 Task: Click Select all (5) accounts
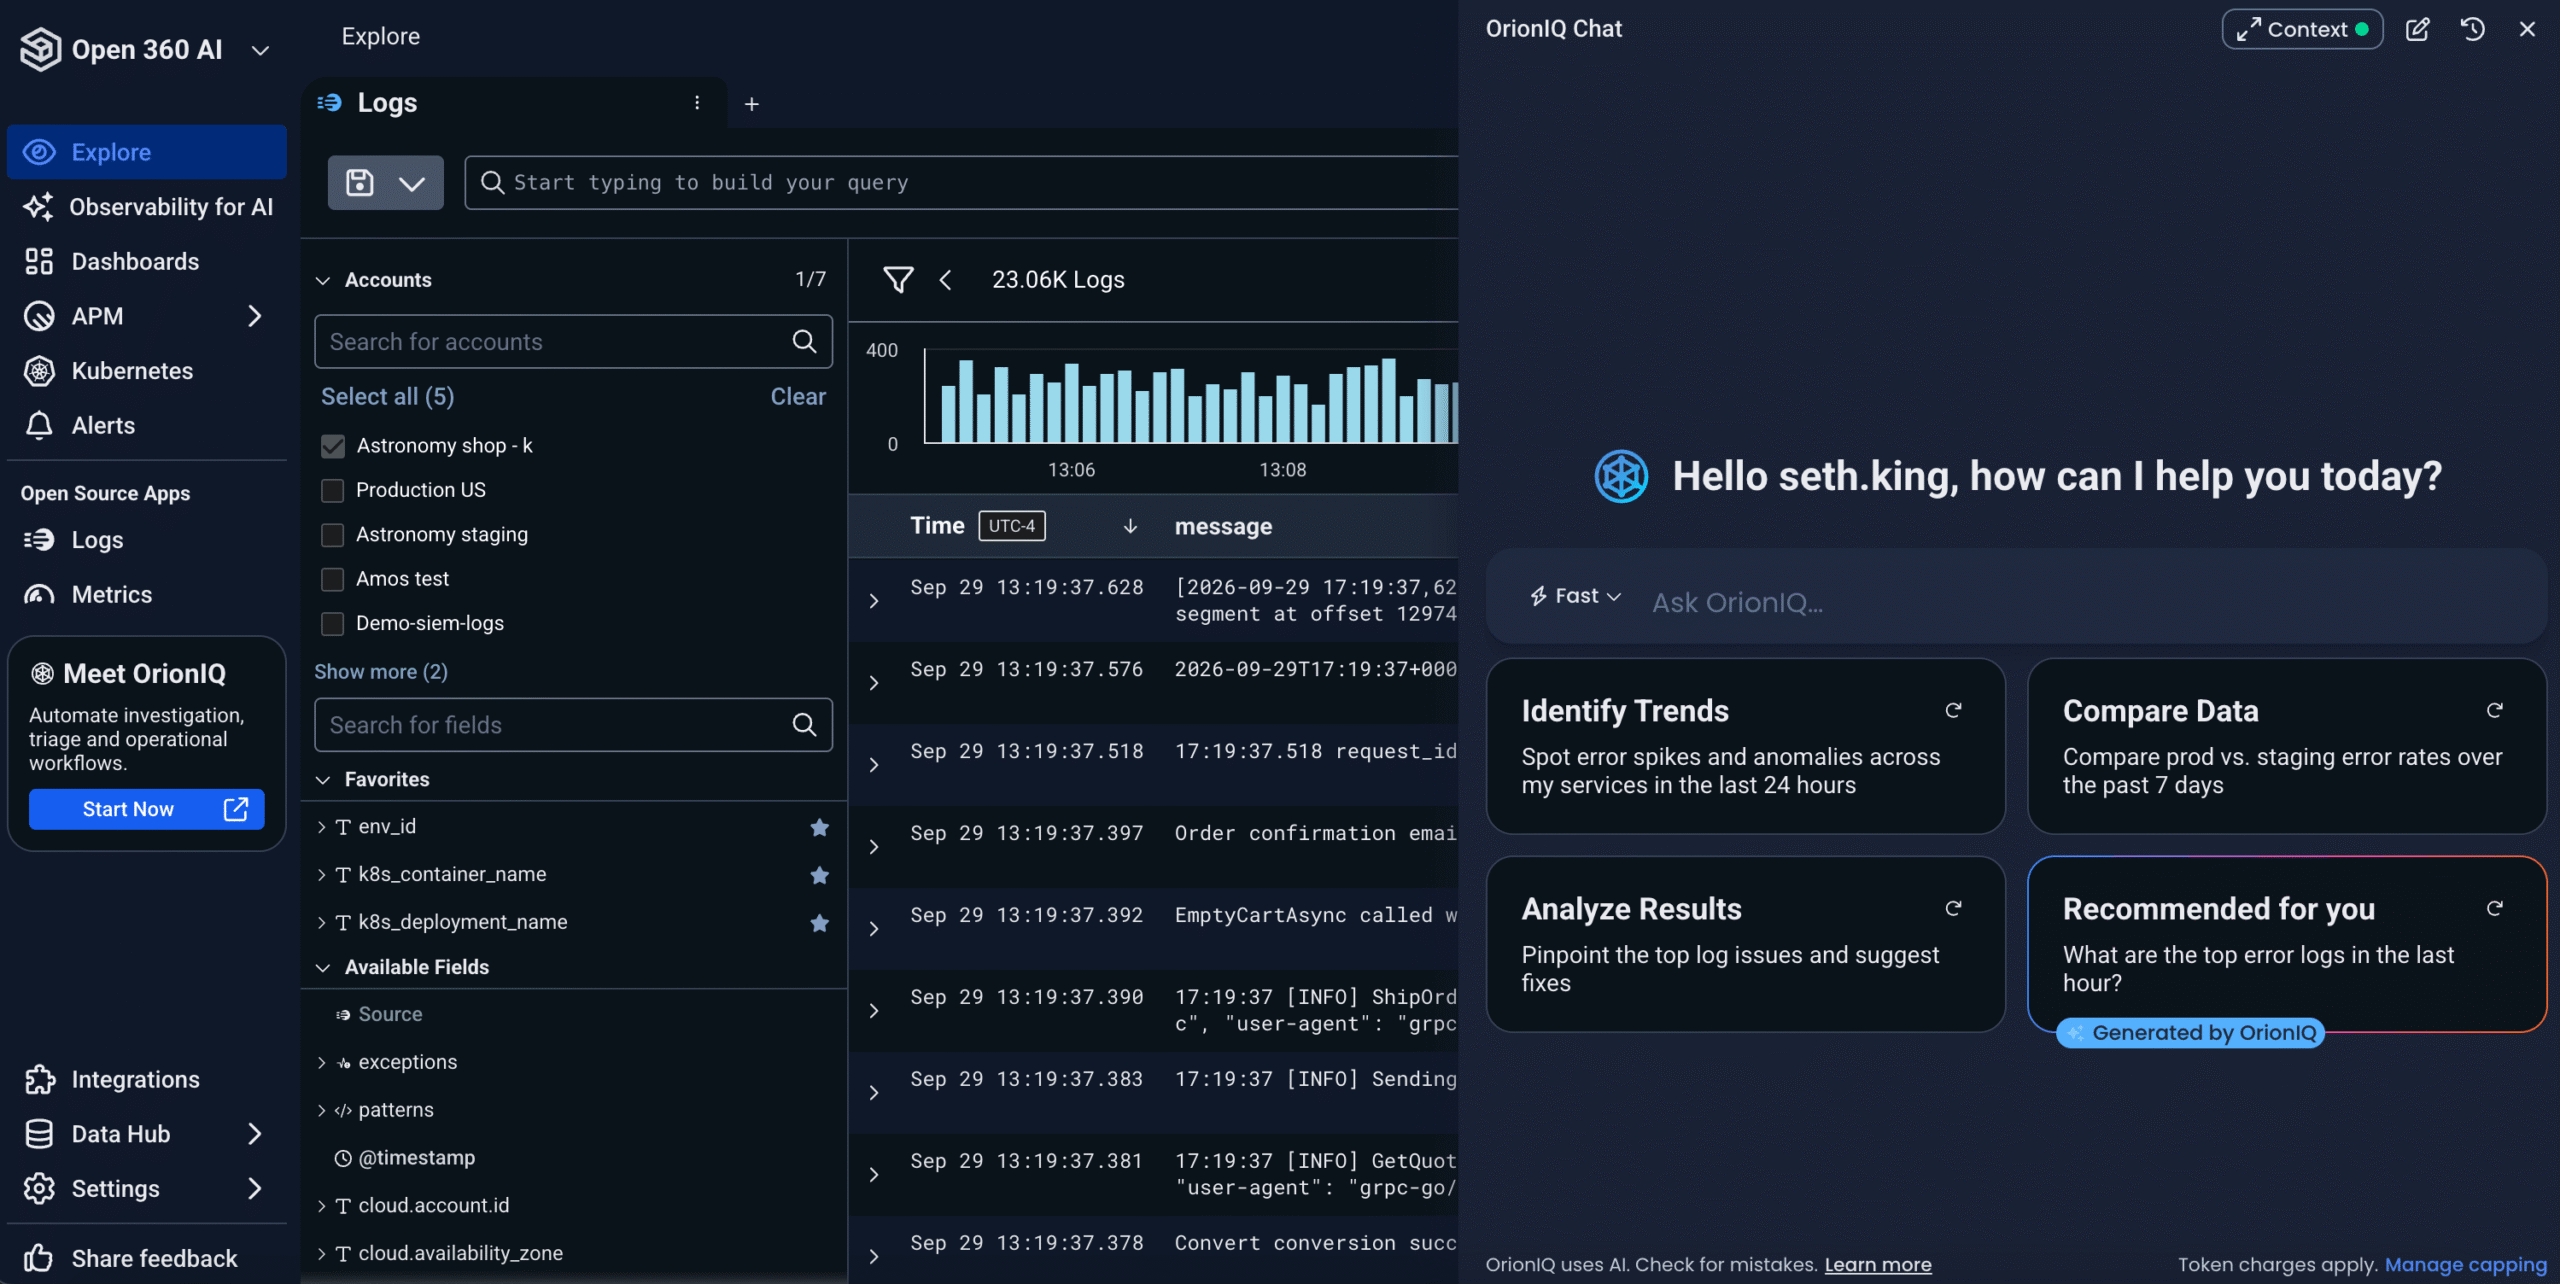click(x=388, y=397)
